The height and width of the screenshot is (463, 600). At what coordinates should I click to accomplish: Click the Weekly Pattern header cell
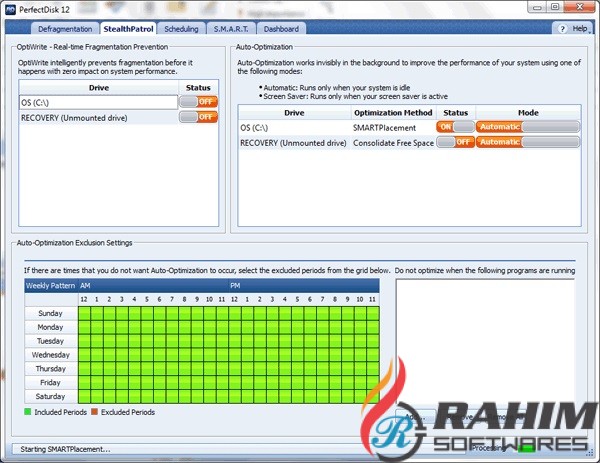pos(51,286)
